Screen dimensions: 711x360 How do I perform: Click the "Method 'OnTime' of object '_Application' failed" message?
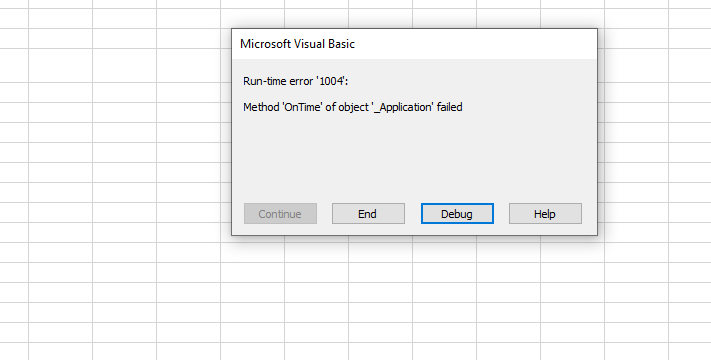353,107
